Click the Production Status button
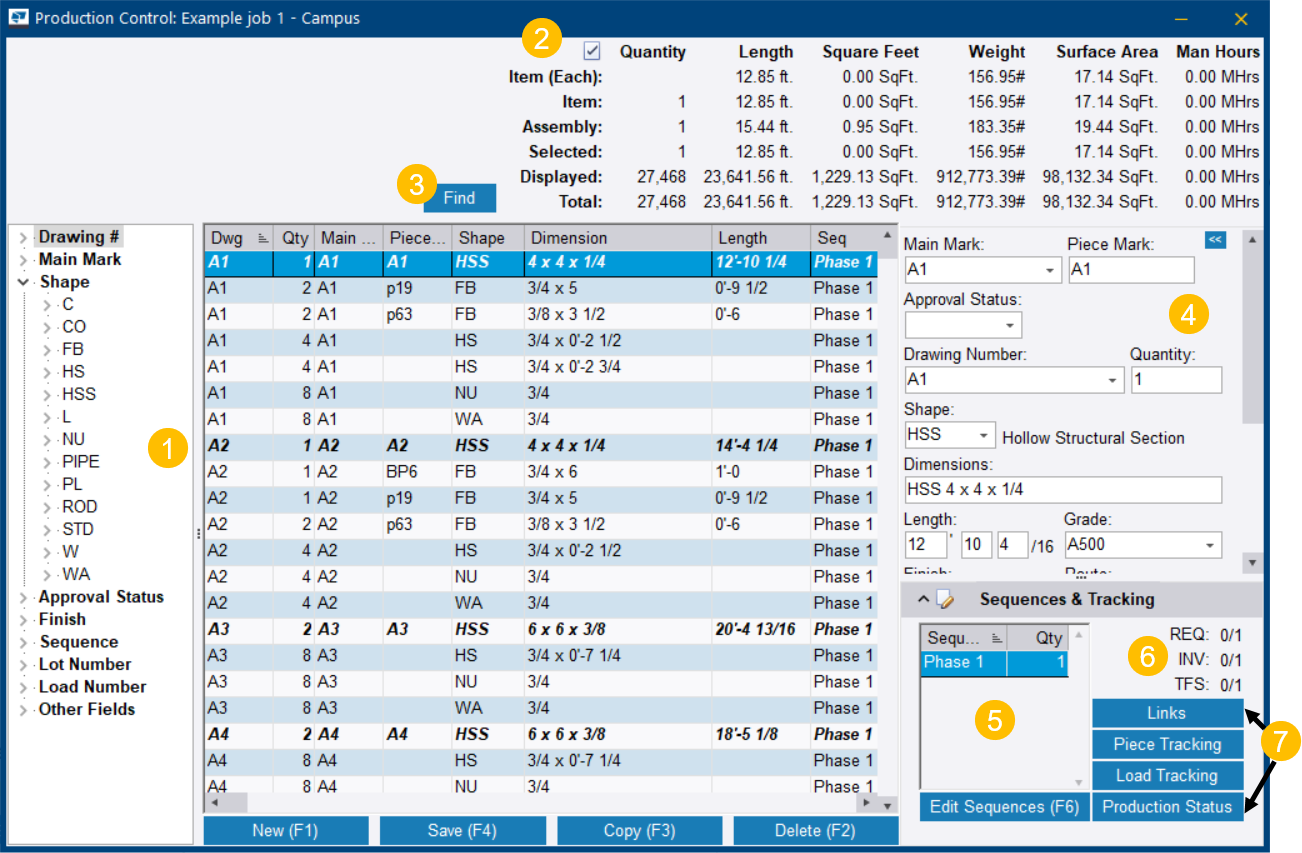This screenshot has width=1302, height=853. 1167,806
